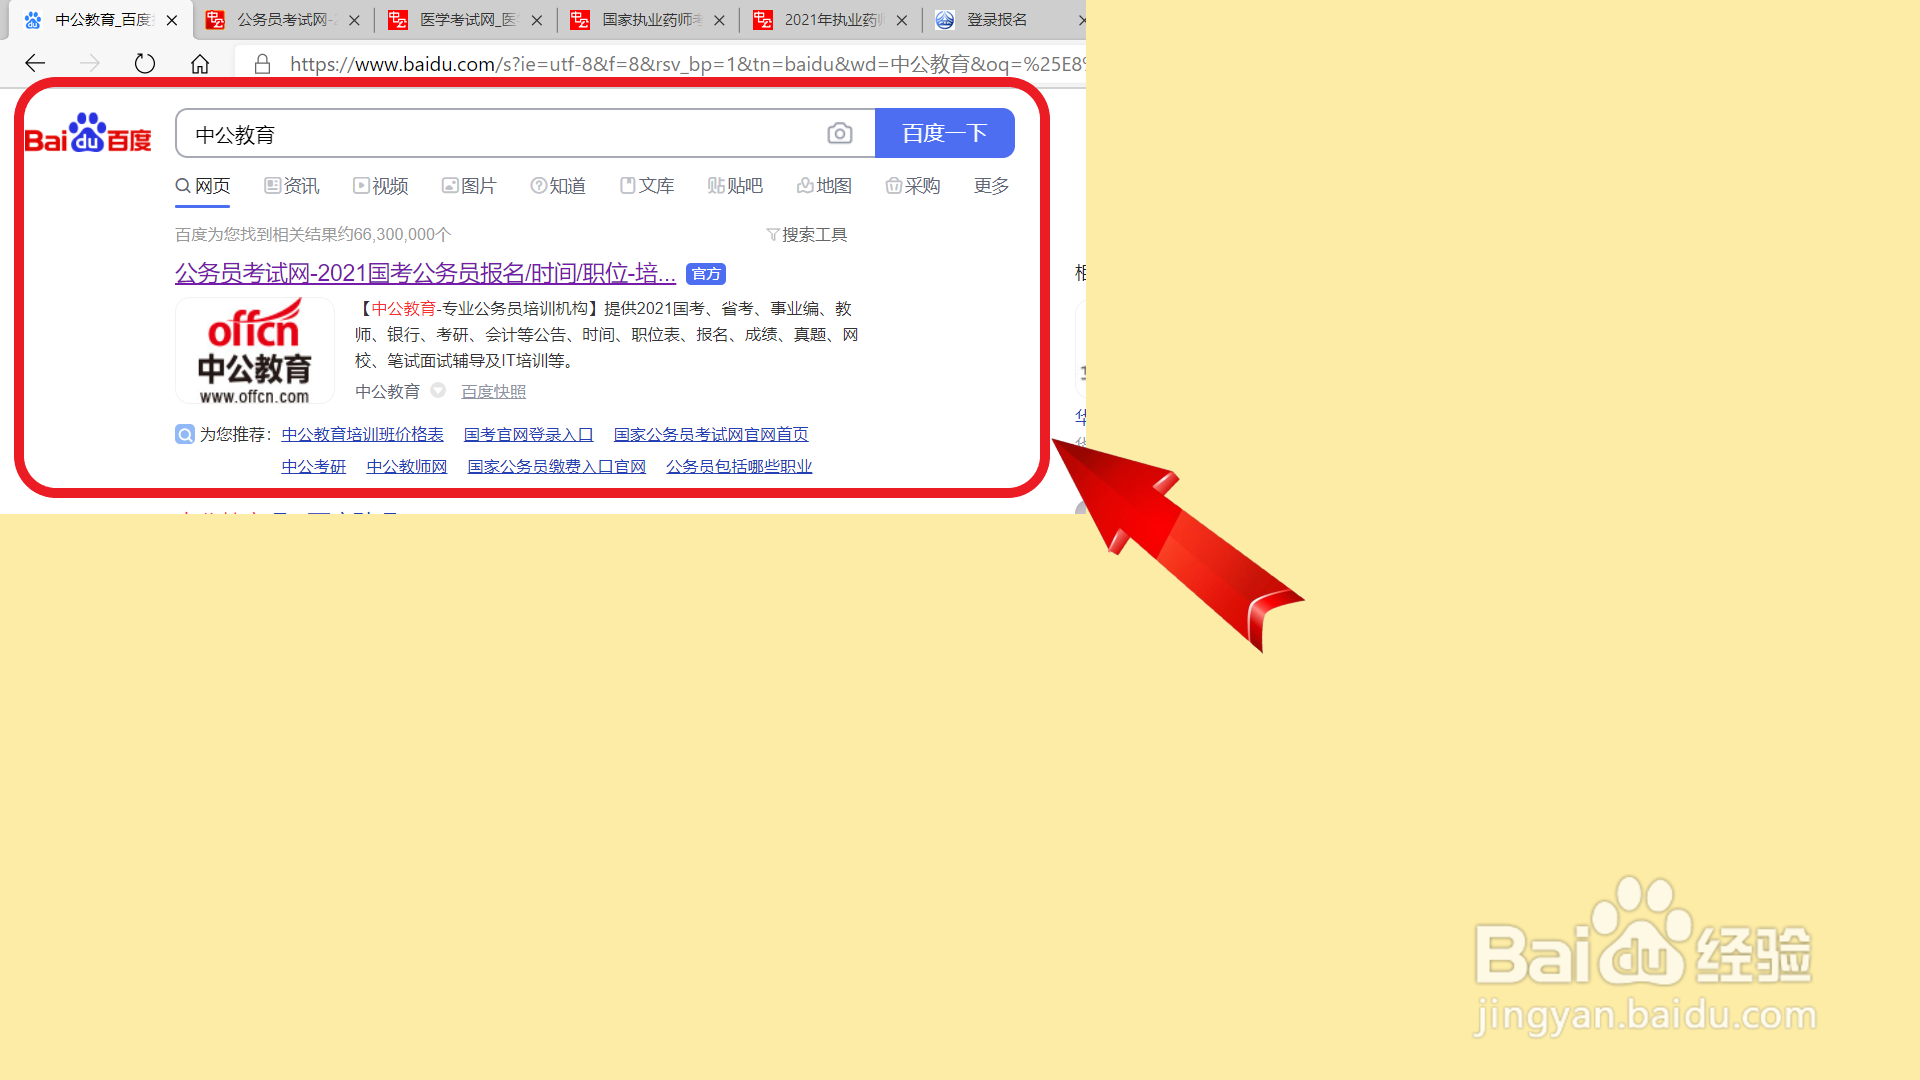Open 公务员包括哪些职业 suggestion

point(739,467)
